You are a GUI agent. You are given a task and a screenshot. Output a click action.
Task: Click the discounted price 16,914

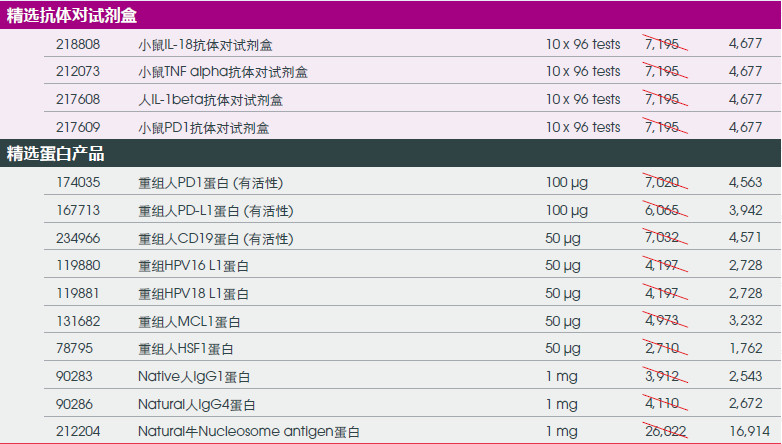745,432
